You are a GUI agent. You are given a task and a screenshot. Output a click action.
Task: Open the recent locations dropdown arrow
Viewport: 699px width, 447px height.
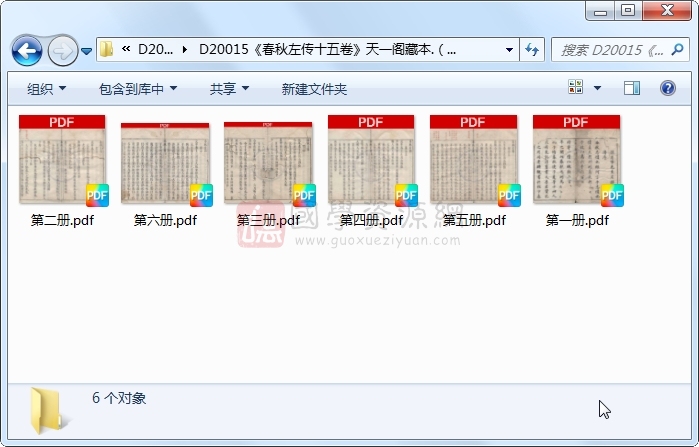86,51
